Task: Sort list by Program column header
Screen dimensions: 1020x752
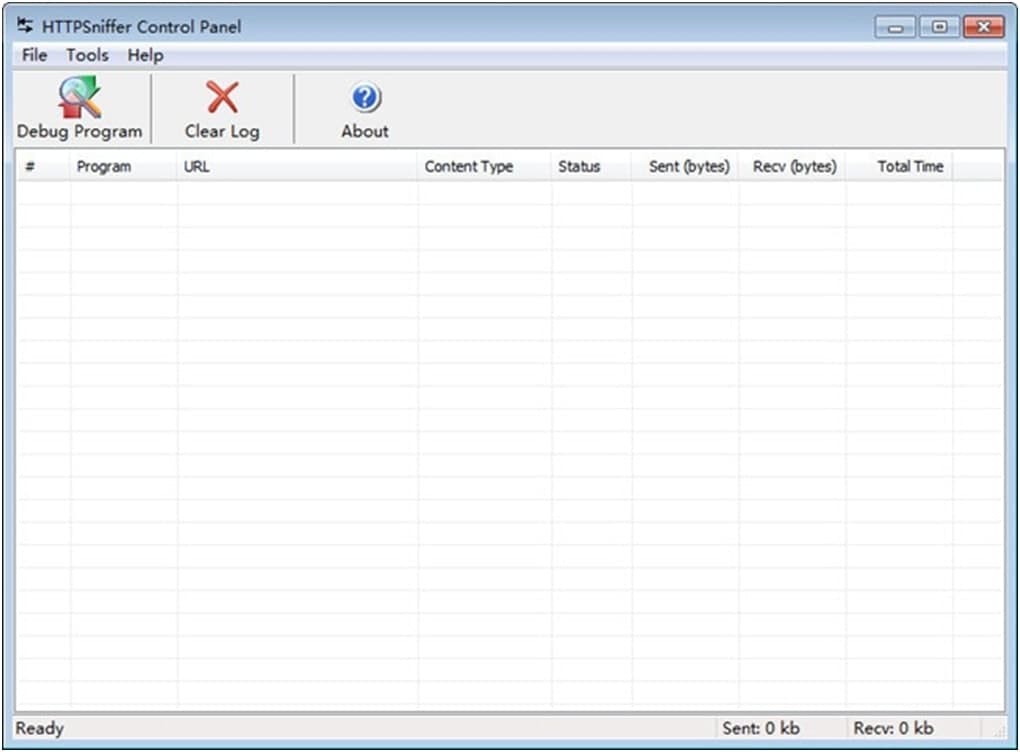Action: (x=123, y=167)
